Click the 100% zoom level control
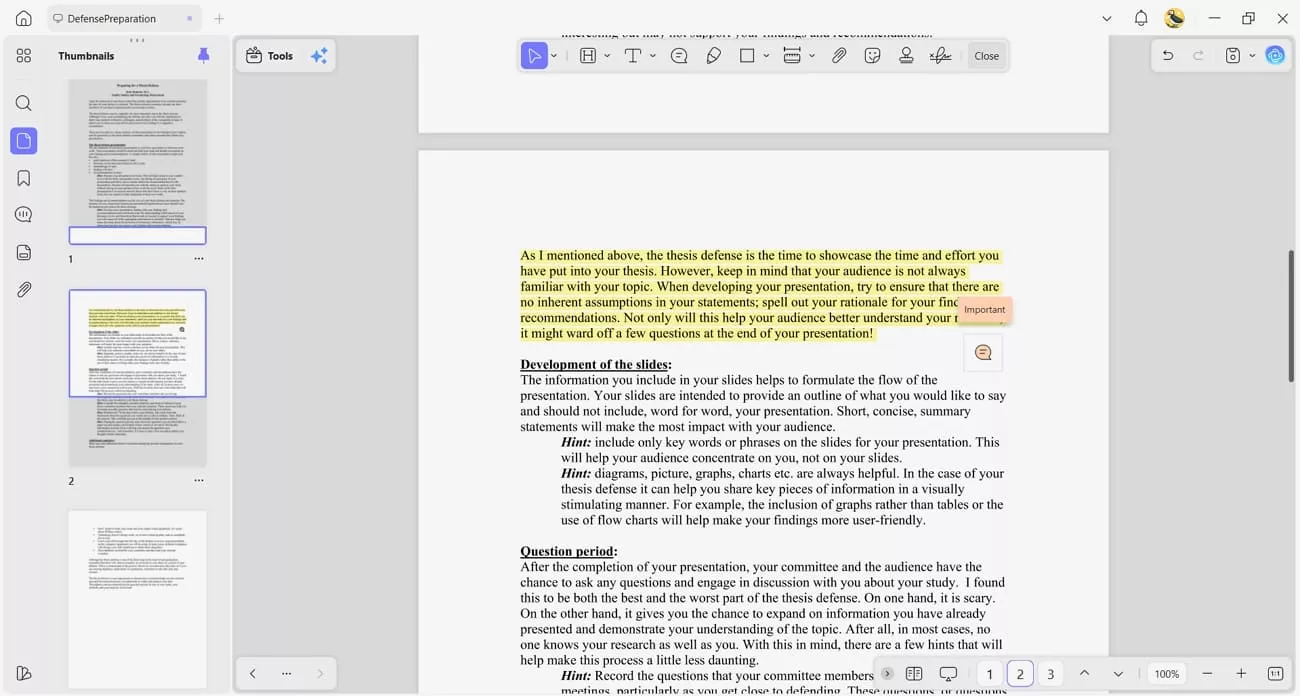Screen dimensions: 1300x696 point(1166,673)
